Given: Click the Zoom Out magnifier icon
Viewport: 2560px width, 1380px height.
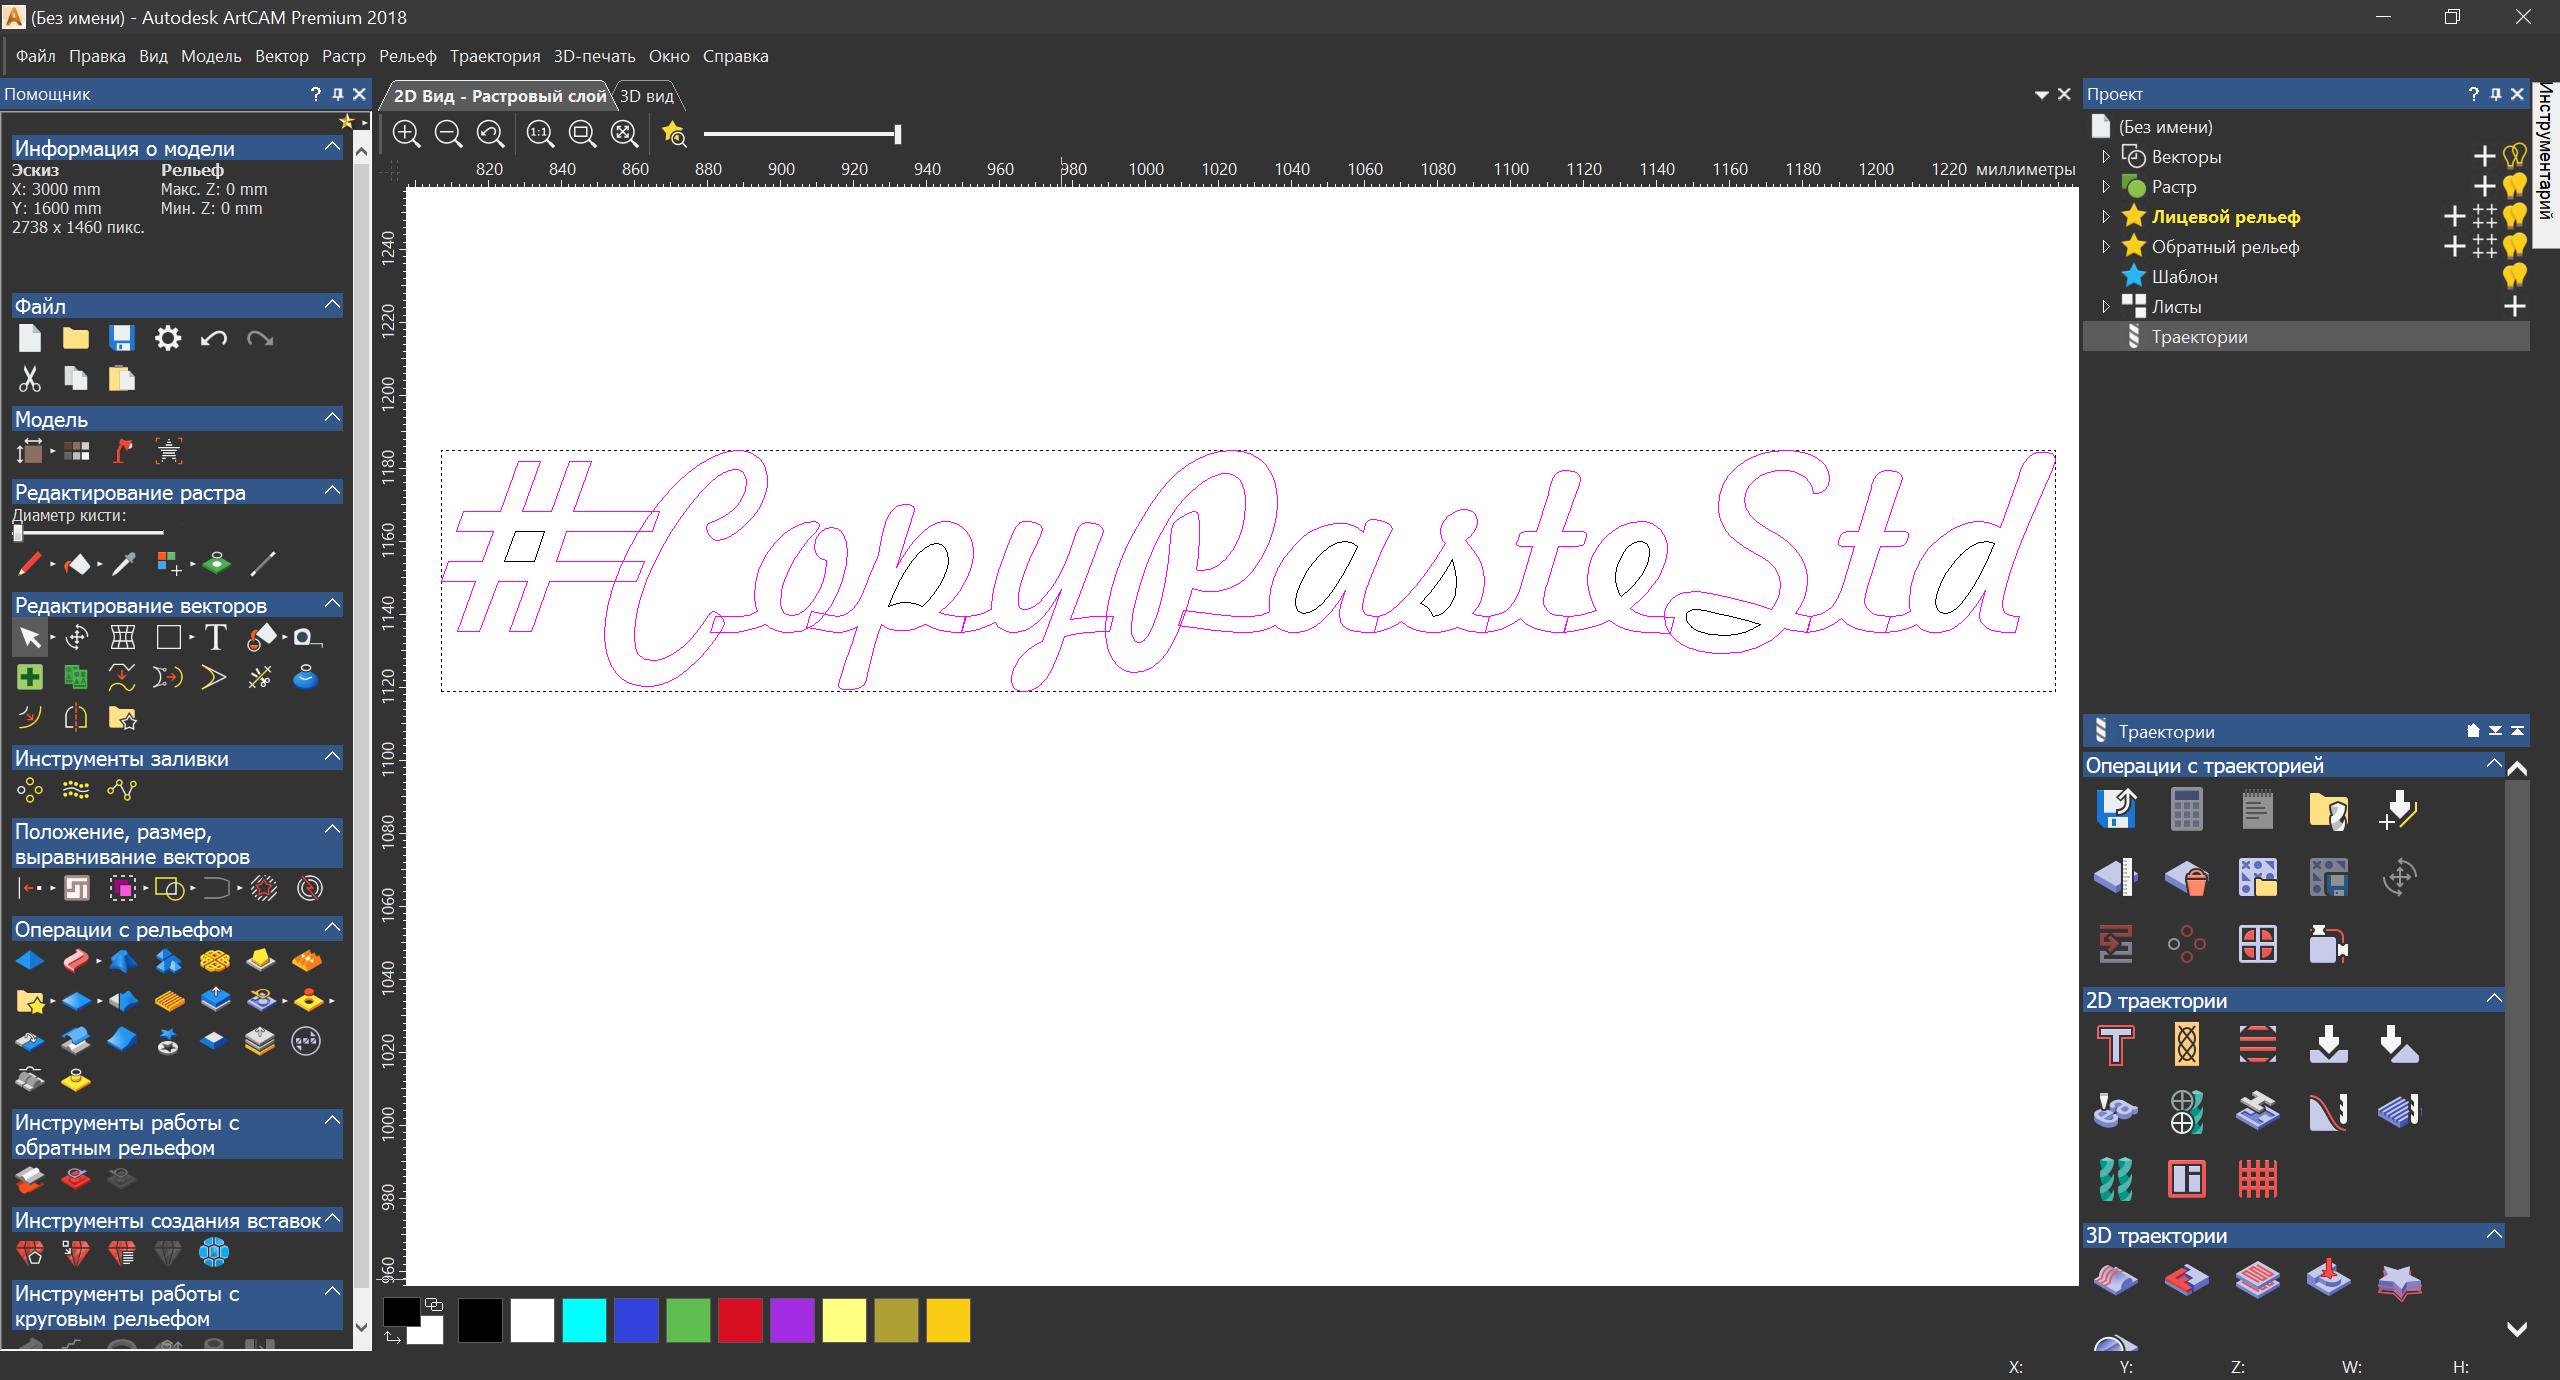Looking at the screenshot, I should tap(449, 134).
